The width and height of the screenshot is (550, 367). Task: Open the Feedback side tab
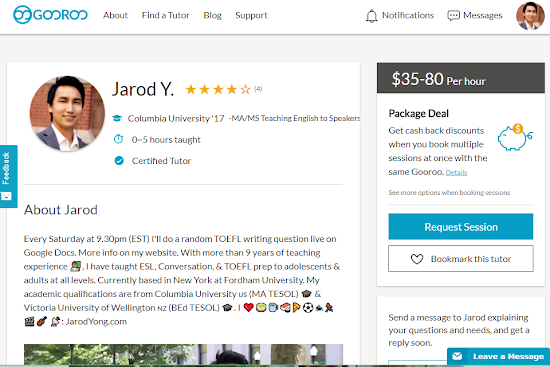click(8, 176)
